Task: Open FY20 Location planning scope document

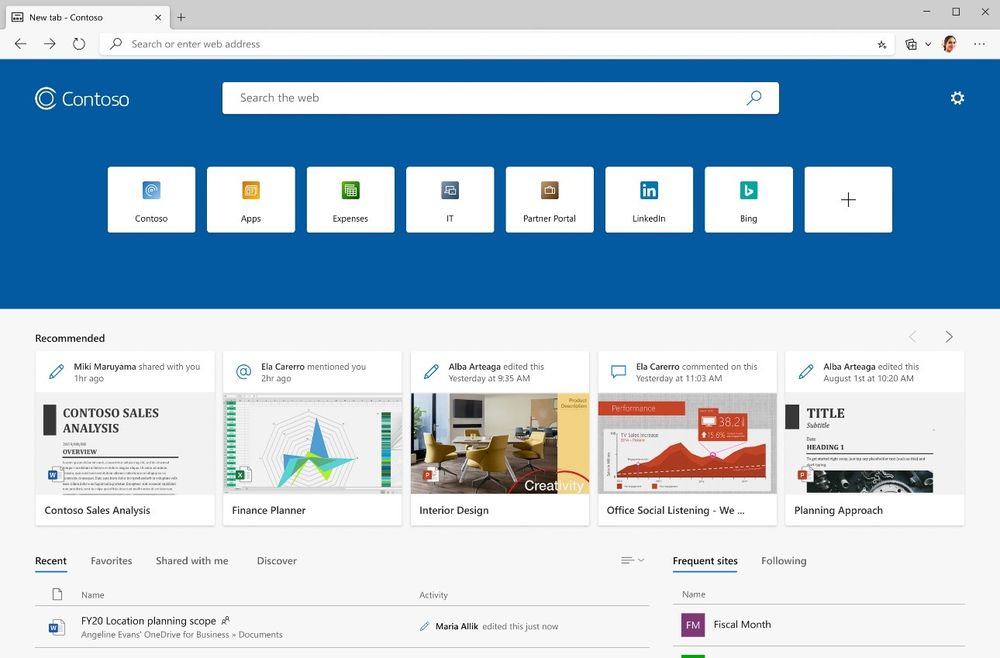Action: (148, 621)
